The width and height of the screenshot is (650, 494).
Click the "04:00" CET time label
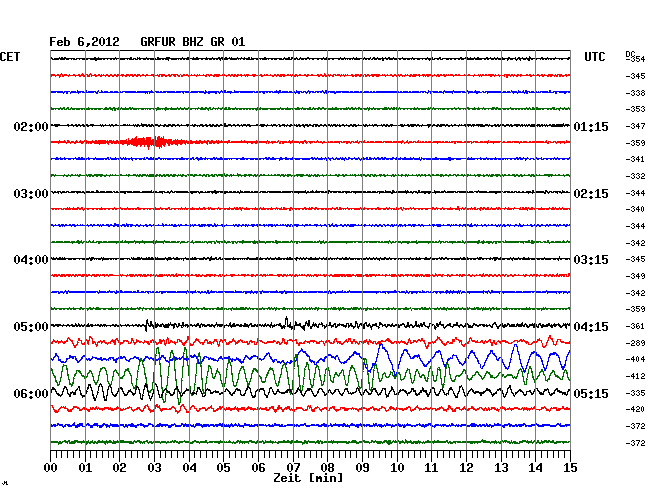click(31, 260)
